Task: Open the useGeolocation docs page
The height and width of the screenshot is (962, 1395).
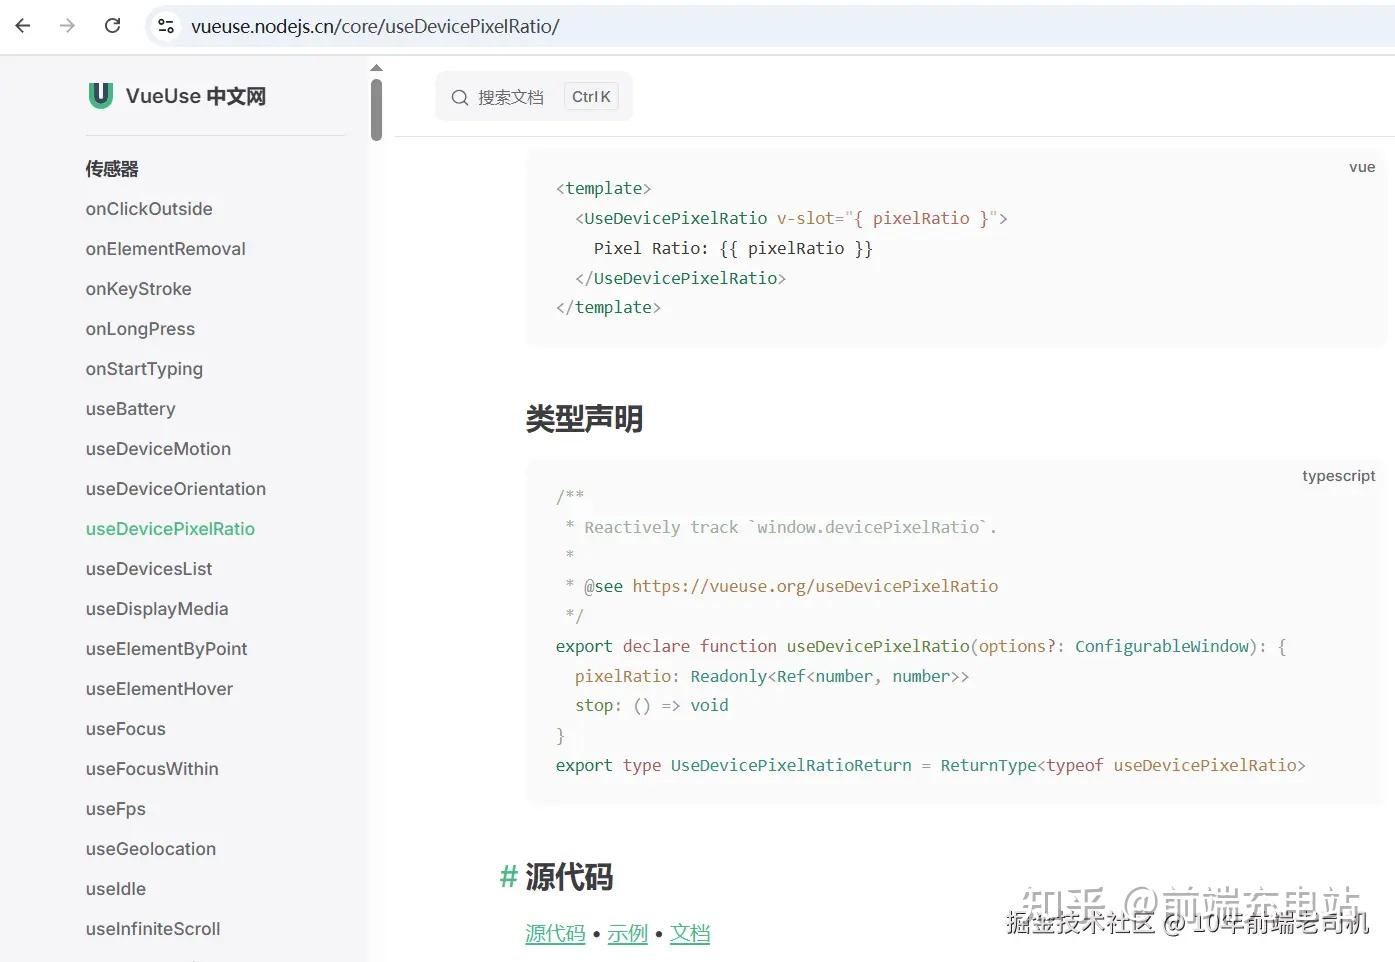Action: click(150, 849)
